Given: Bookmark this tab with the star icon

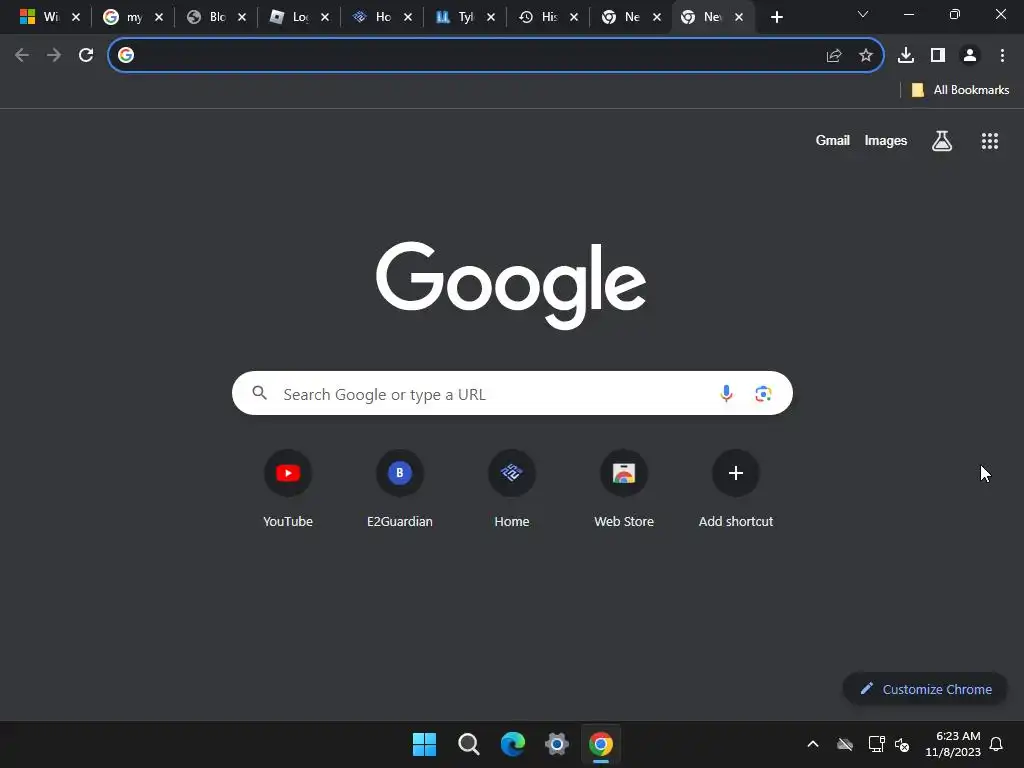Looking at the screenshot, I should [x=865, y=56].
